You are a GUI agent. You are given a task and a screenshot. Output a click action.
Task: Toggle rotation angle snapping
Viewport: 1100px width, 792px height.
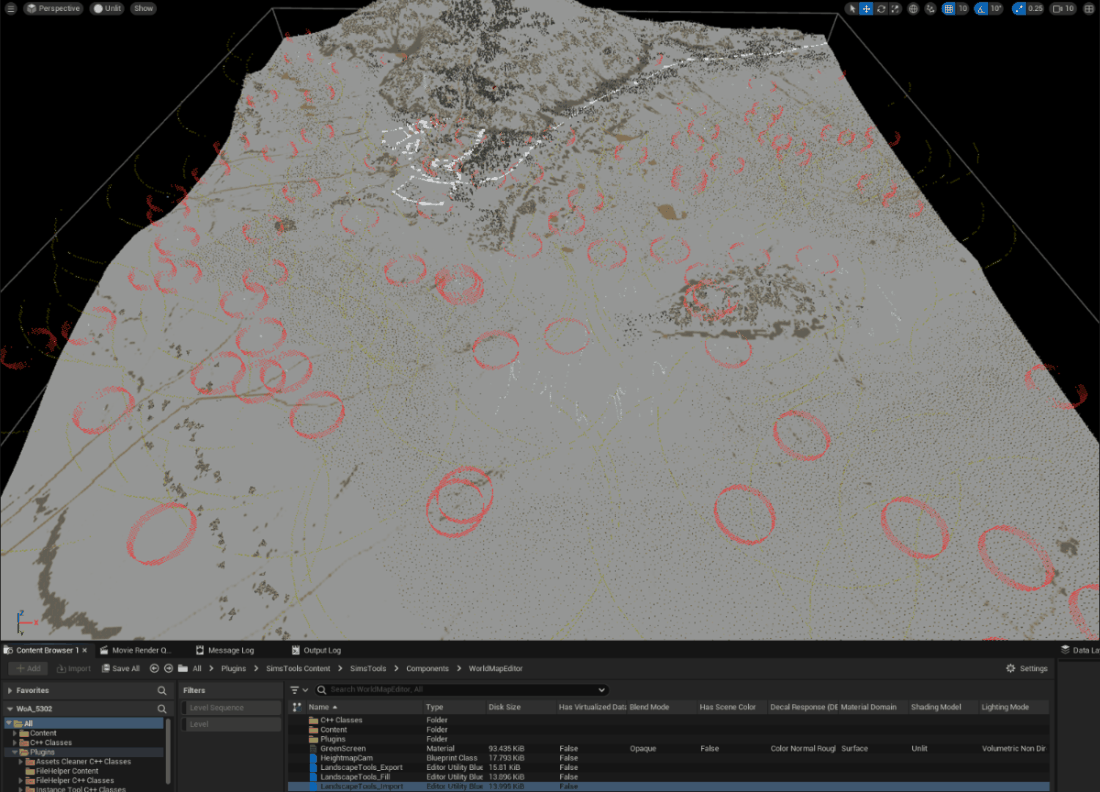point(981,8)
